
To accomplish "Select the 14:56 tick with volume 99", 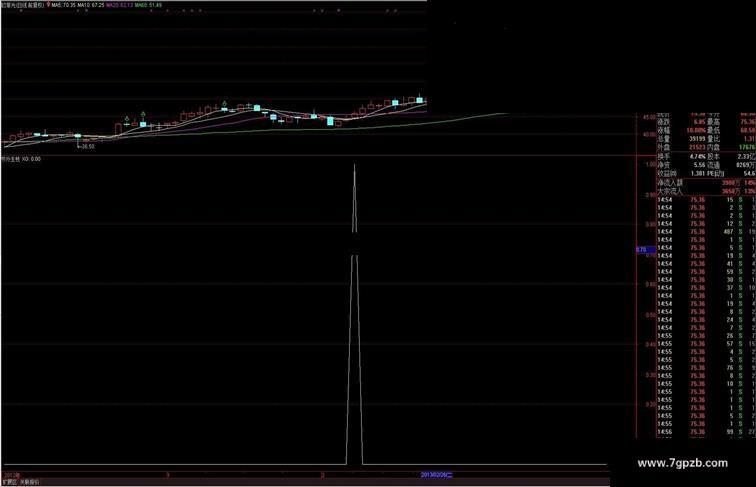I will [706, 432].
